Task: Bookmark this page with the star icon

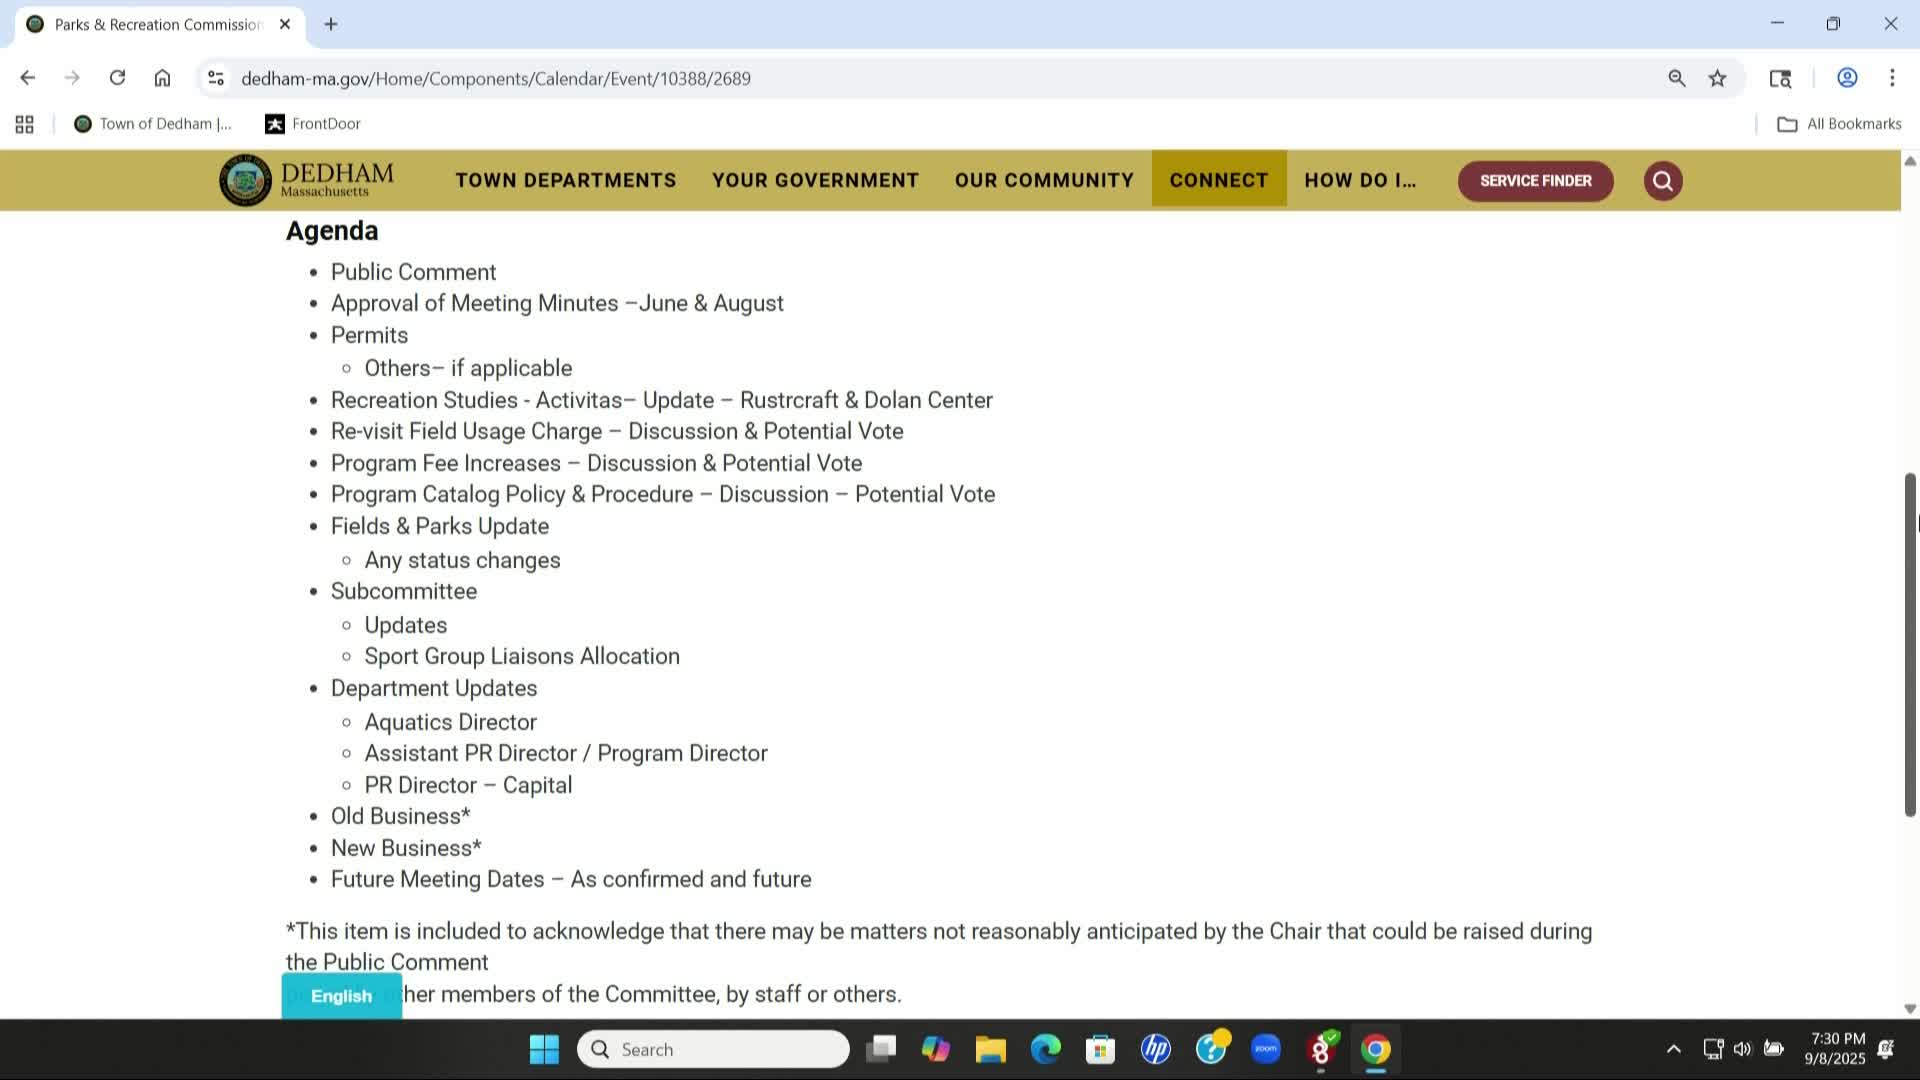Action: coord(1717,78)
